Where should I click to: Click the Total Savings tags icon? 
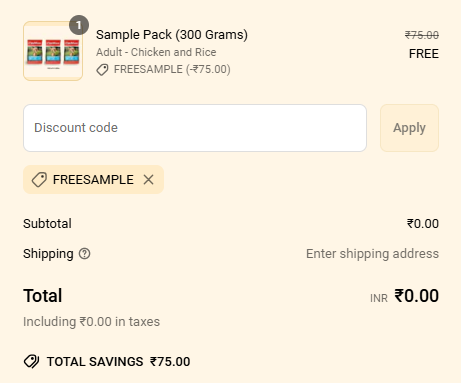pos(31,362)
